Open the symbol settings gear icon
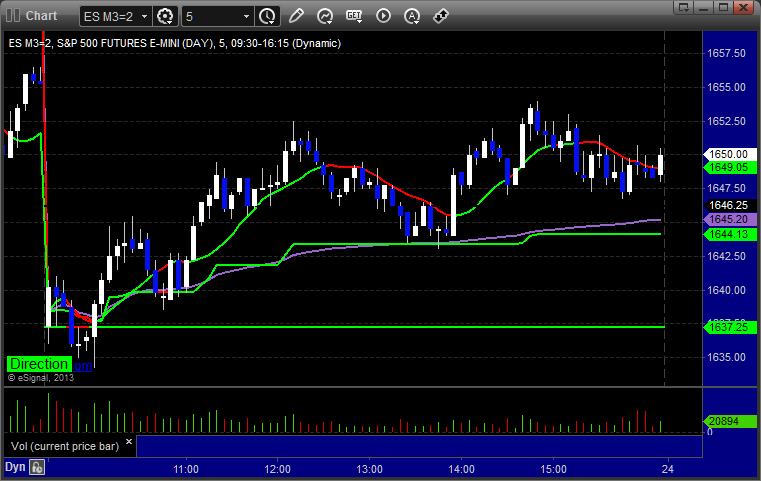 pyautogui.click(x=166, y=16)
